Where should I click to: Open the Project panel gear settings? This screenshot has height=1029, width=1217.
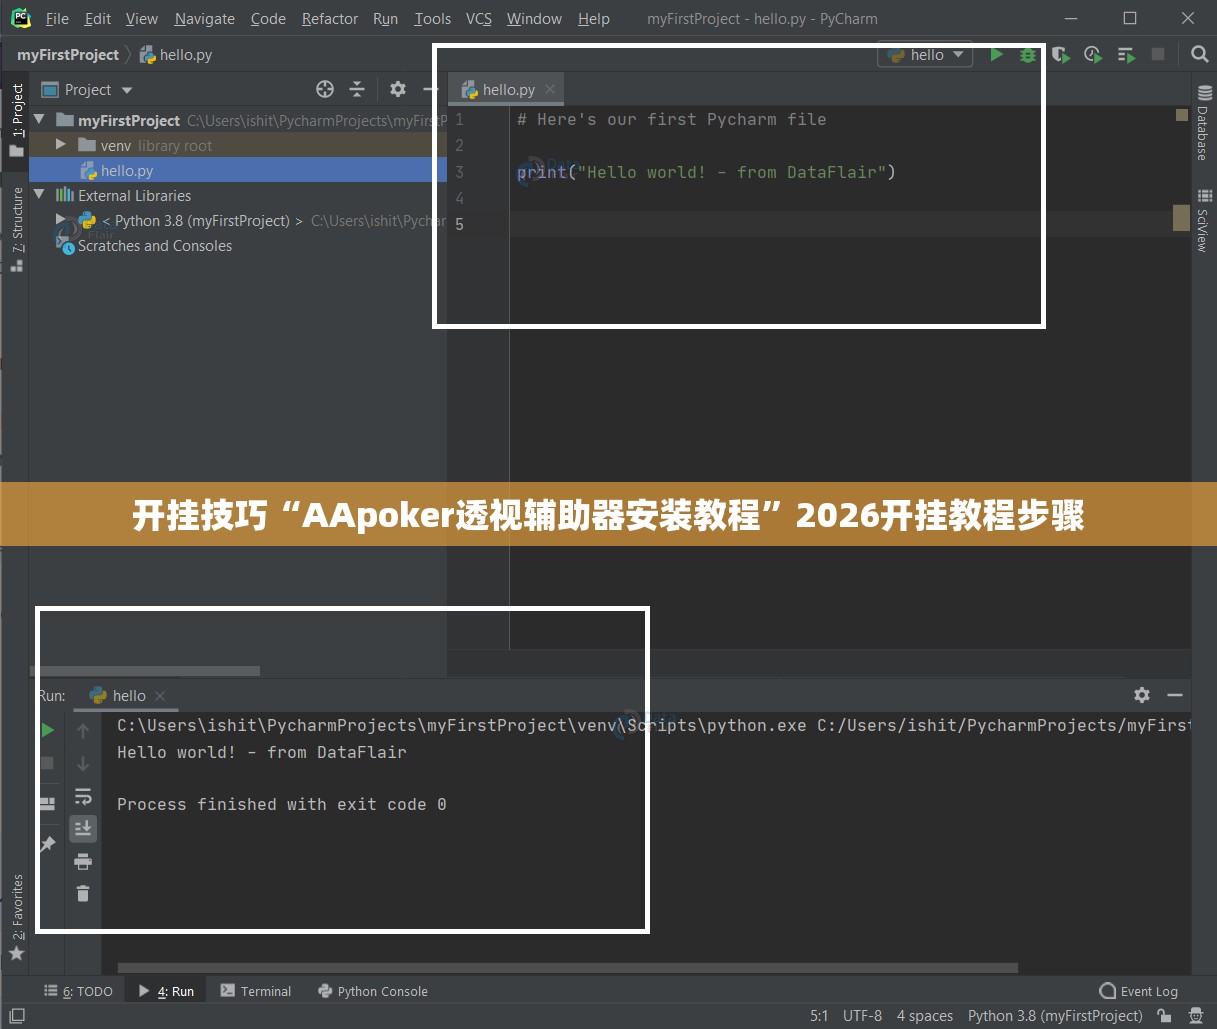(x=398, y=89)
